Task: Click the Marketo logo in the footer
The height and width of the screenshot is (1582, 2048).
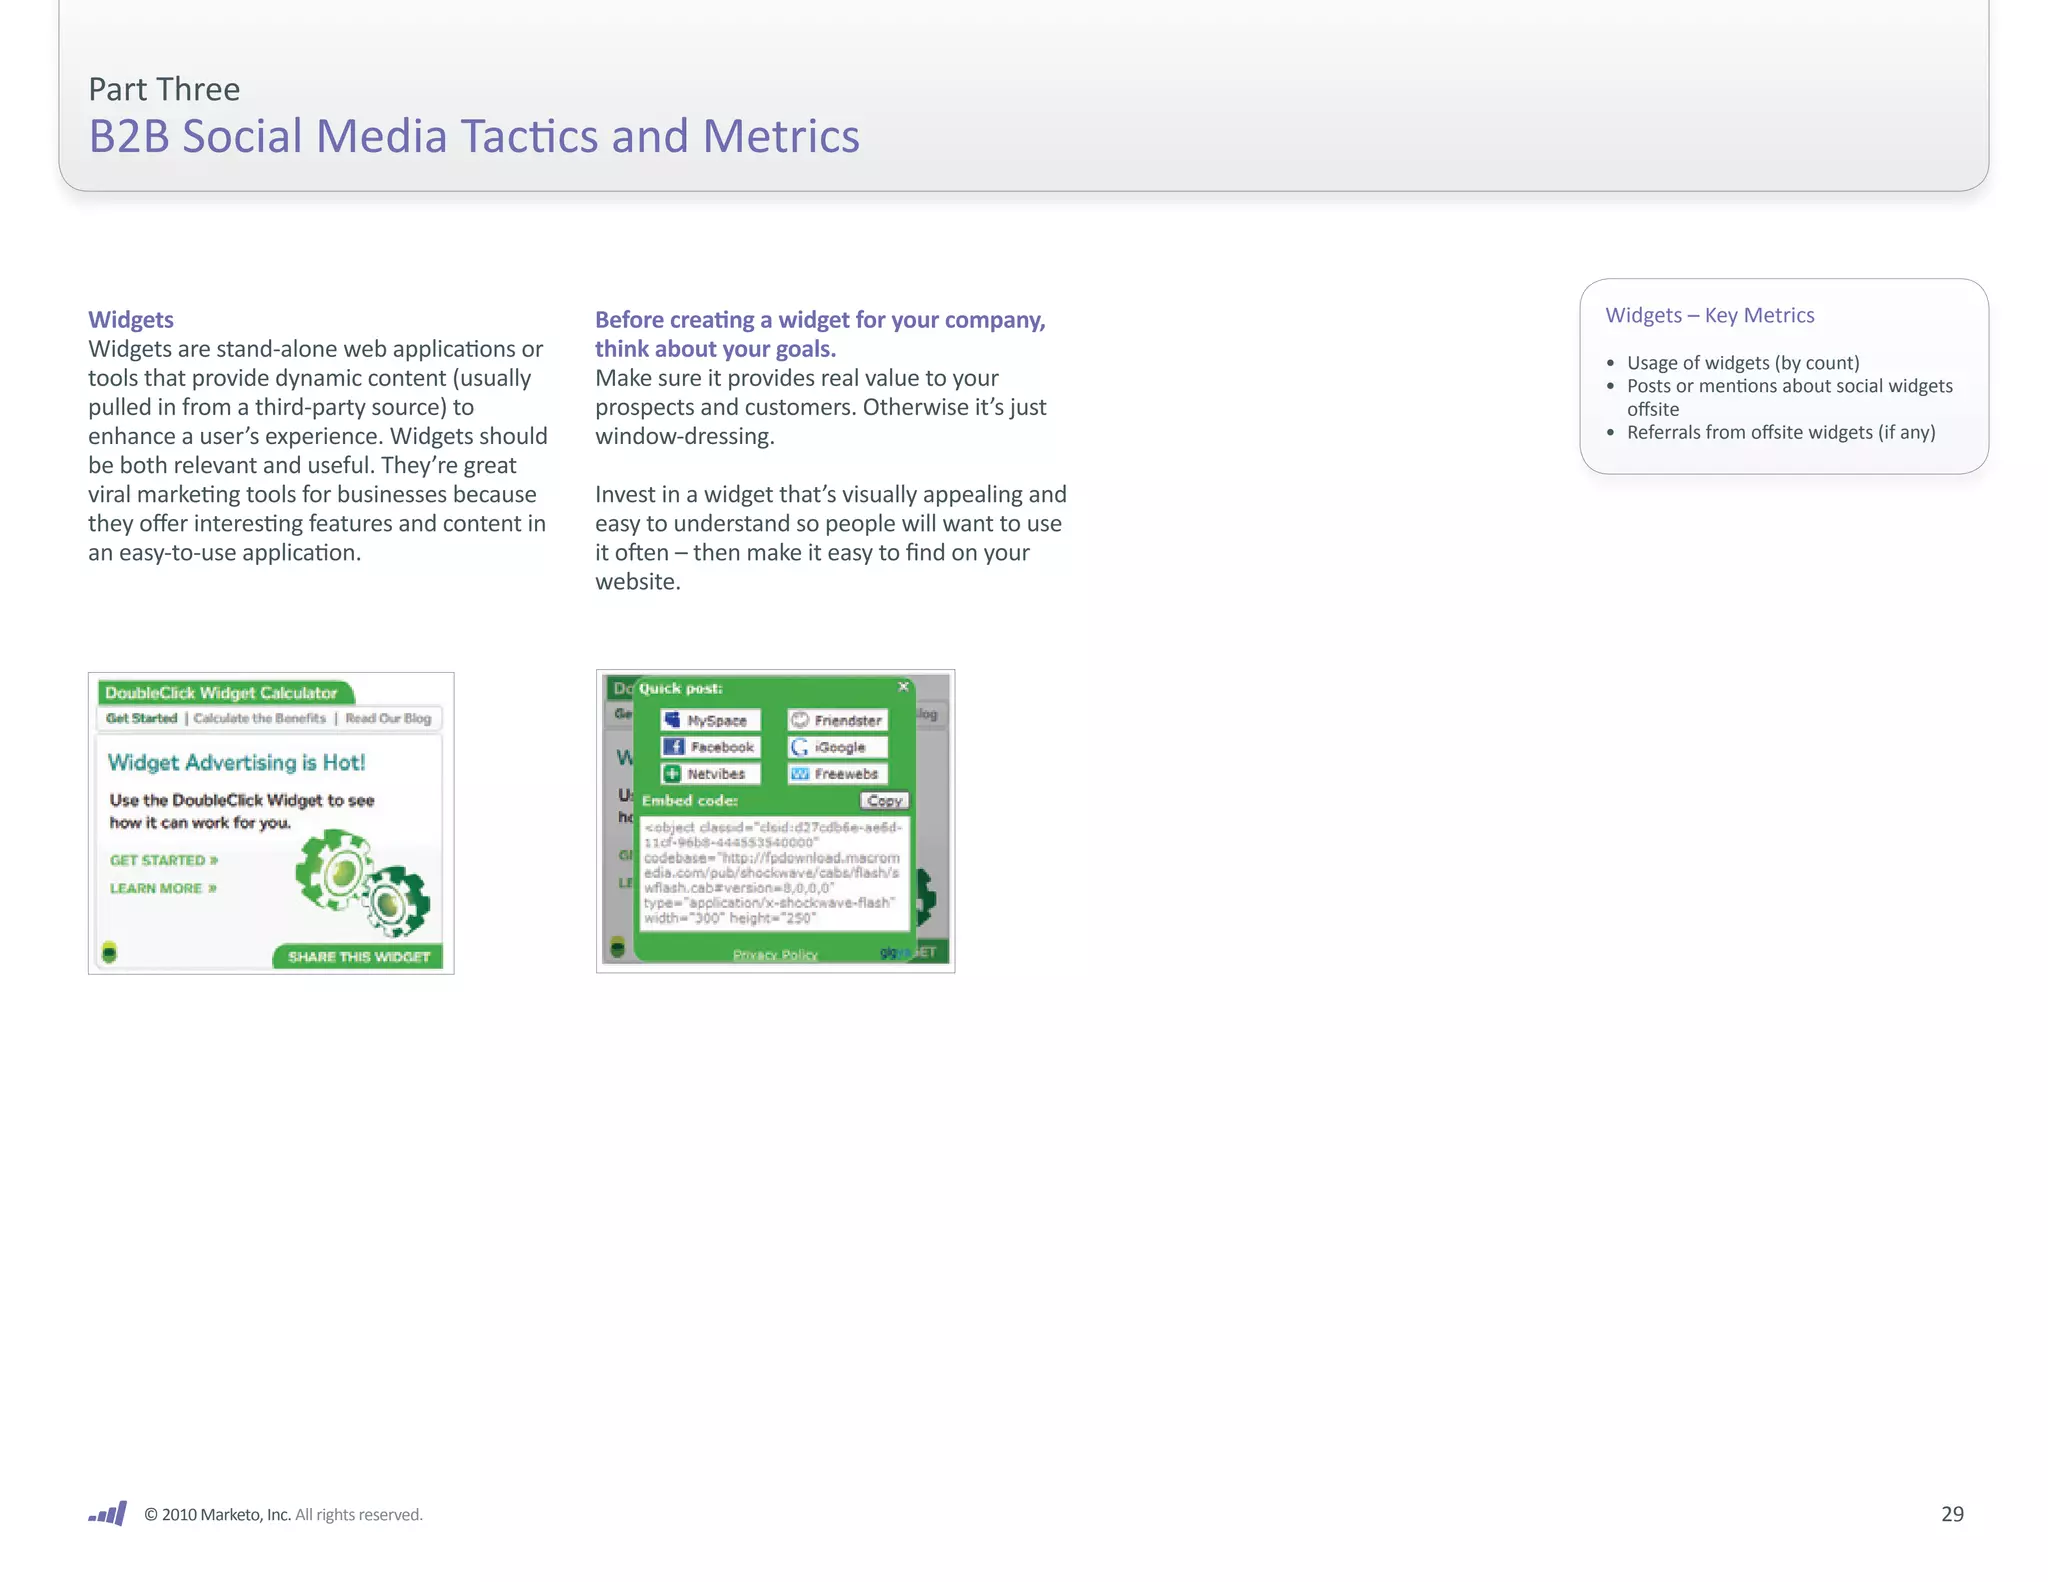Action: tap(107, 1514)
